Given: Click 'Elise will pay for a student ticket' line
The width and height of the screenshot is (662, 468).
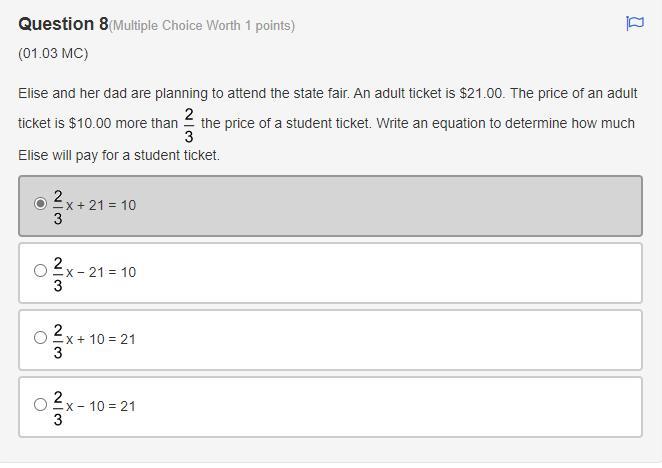Looking at the screenshot, I should pyautogui.click(x=118, y=155).
